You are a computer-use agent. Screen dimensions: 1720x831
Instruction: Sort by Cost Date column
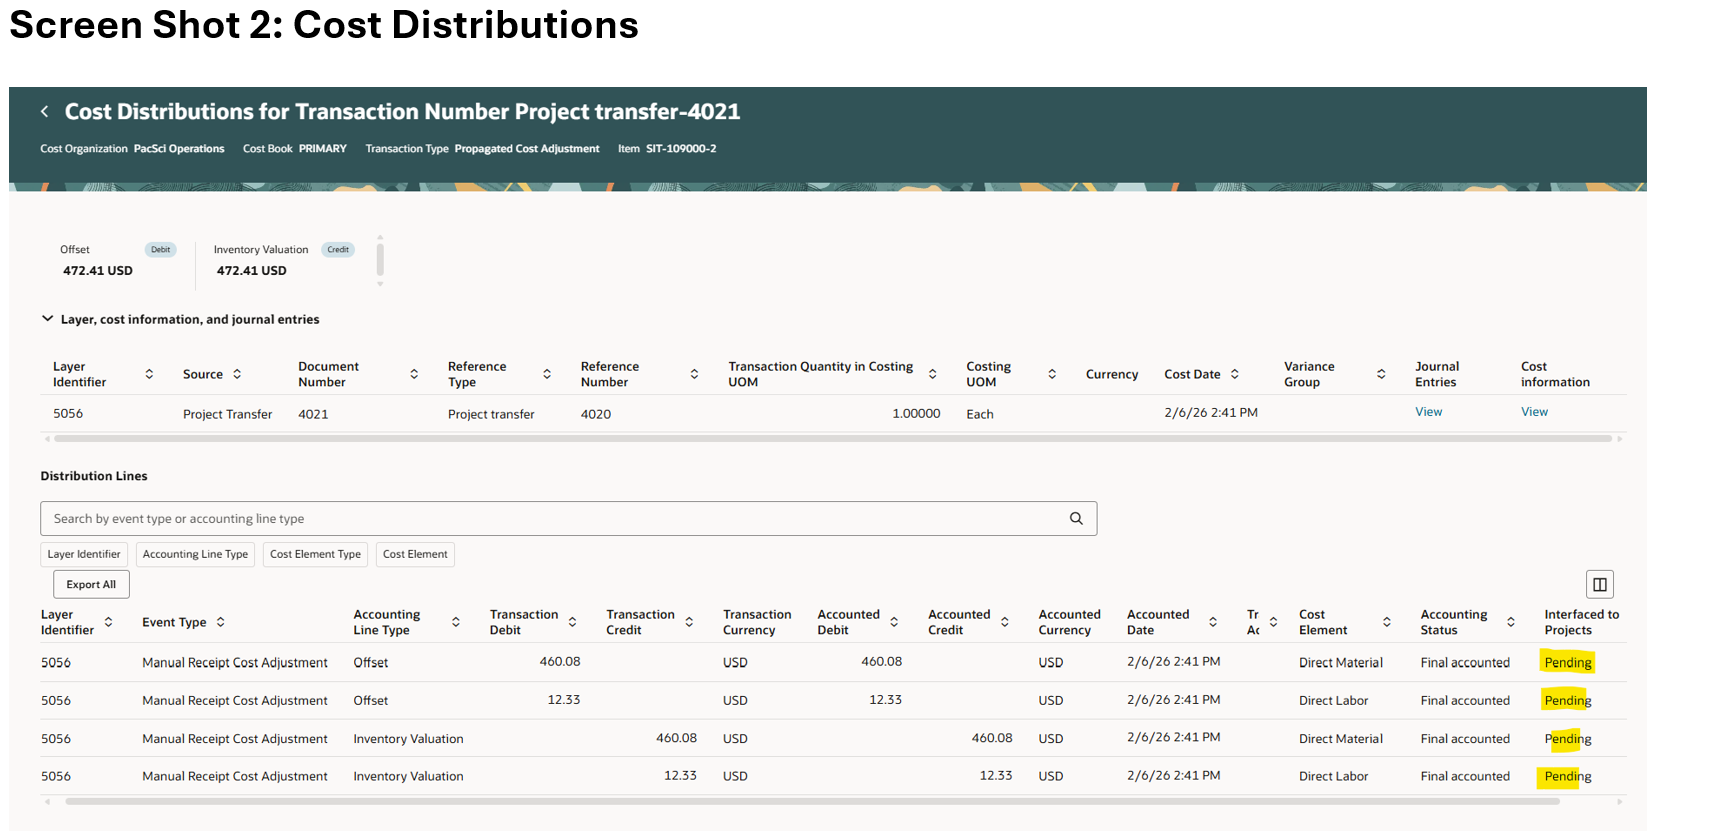[x=1235, y=374]
